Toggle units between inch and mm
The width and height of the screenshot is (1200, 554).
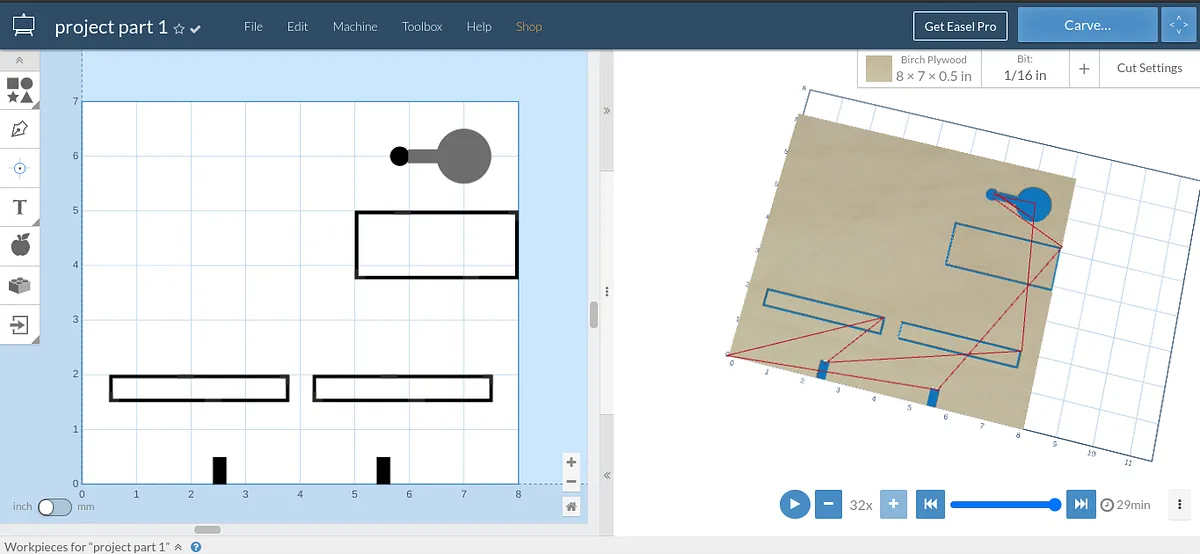click(54, 507)
